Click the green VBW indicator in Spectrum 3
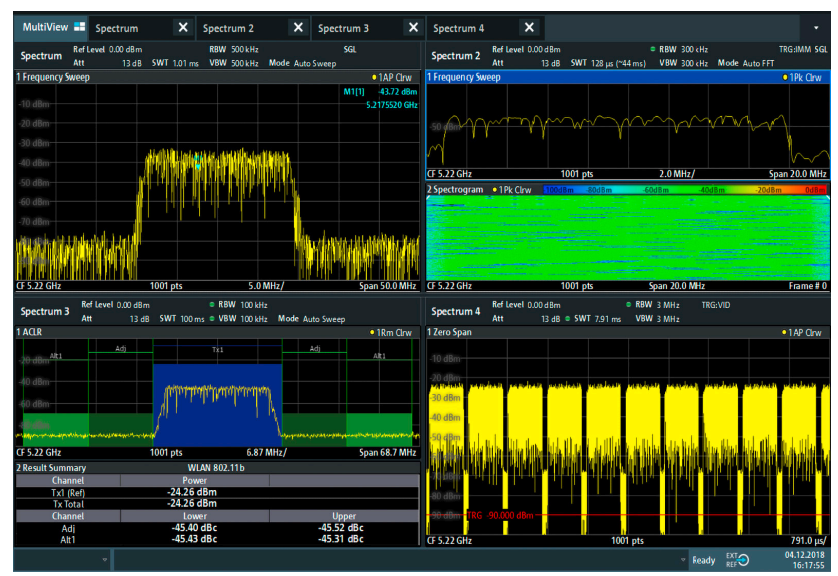838x576 pixels. (212, 318)
